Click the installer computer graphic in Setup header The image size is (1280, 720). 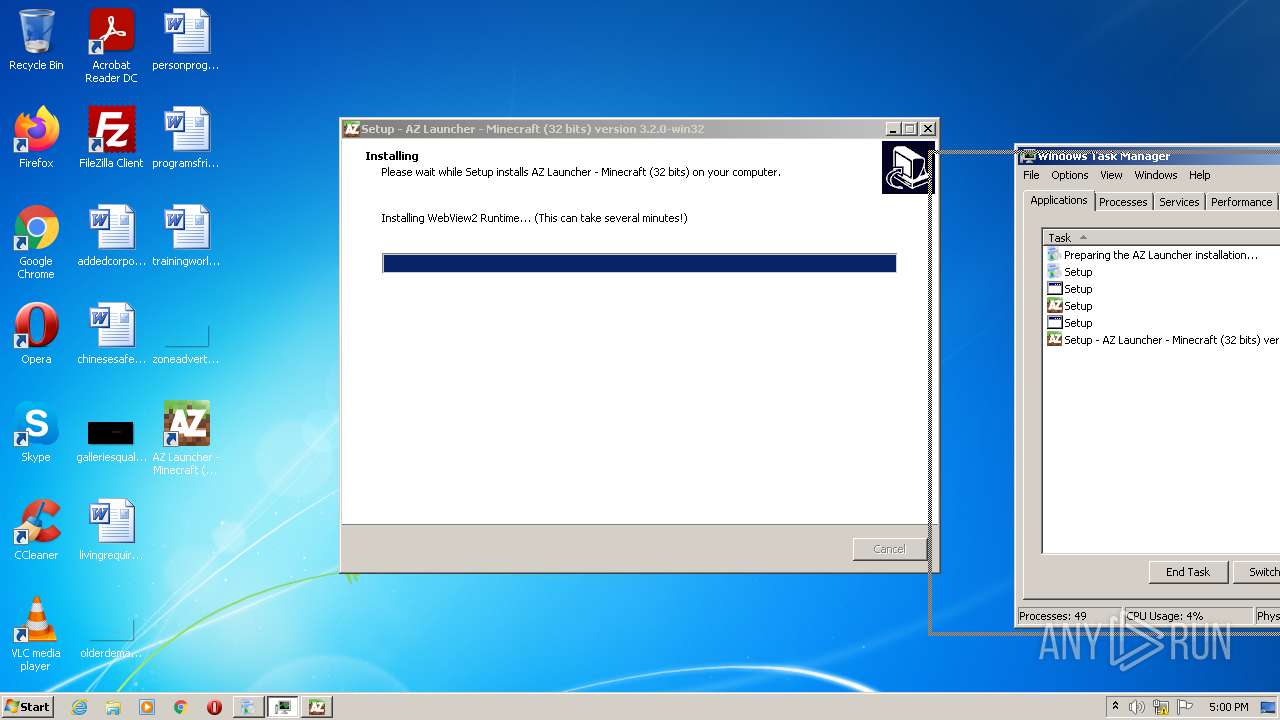click(x=908, y=167)
